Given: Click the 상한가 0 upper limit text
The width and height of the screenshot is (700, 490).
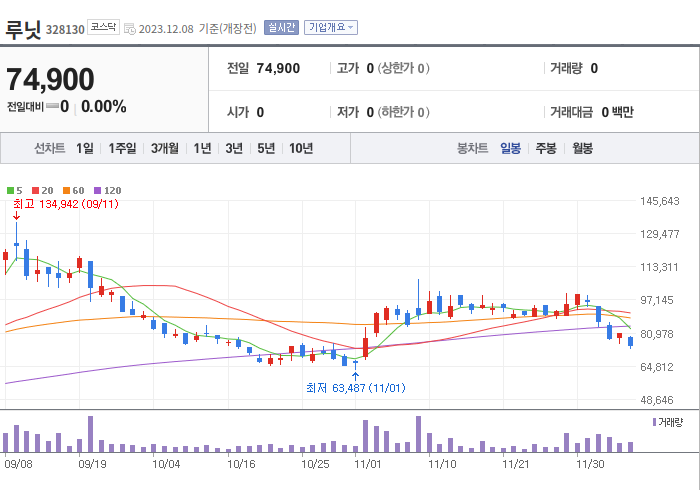Looking at the screenshot, I should pos(404,68).
